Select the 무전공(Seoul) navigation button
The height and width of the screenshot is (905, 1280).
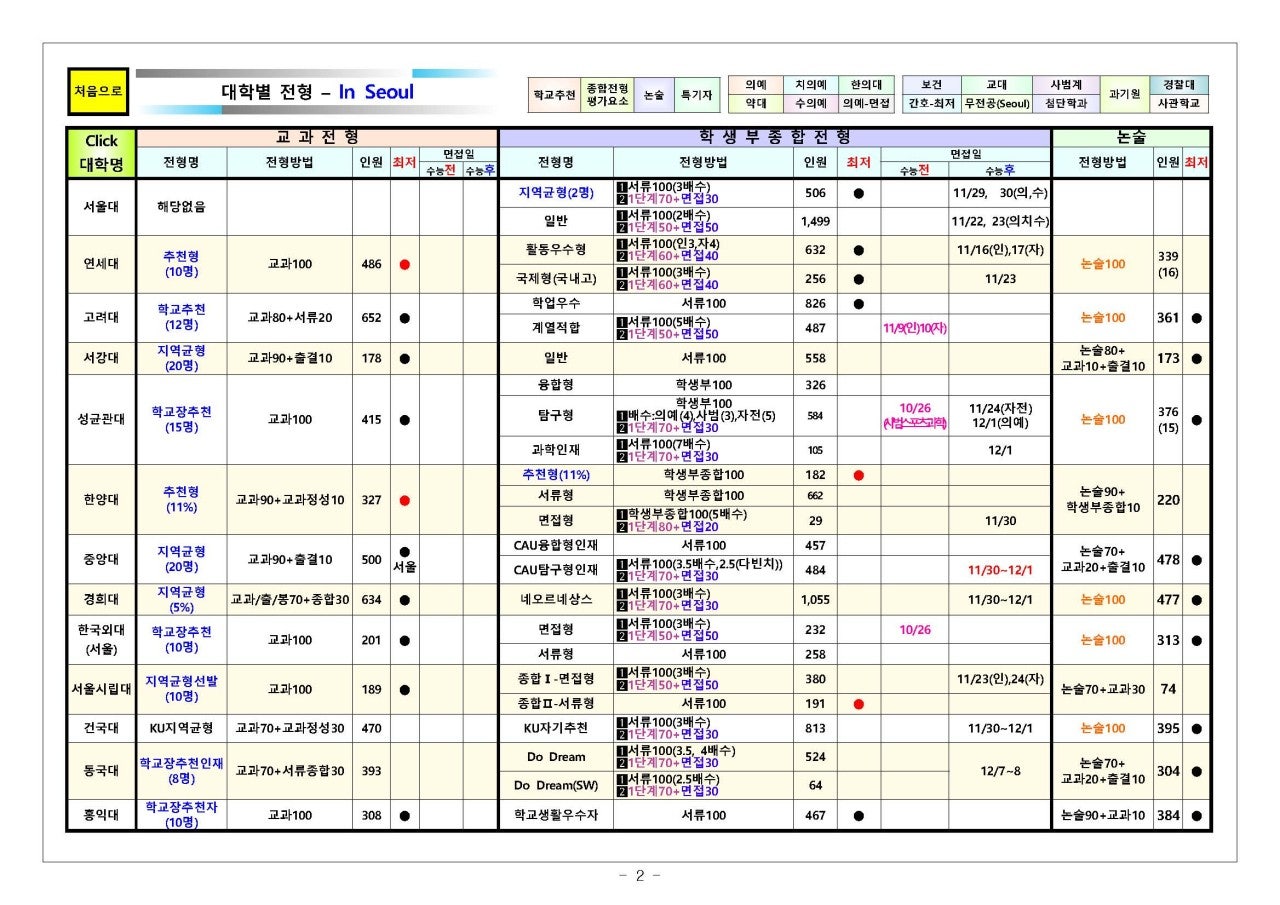pos(997,104)
